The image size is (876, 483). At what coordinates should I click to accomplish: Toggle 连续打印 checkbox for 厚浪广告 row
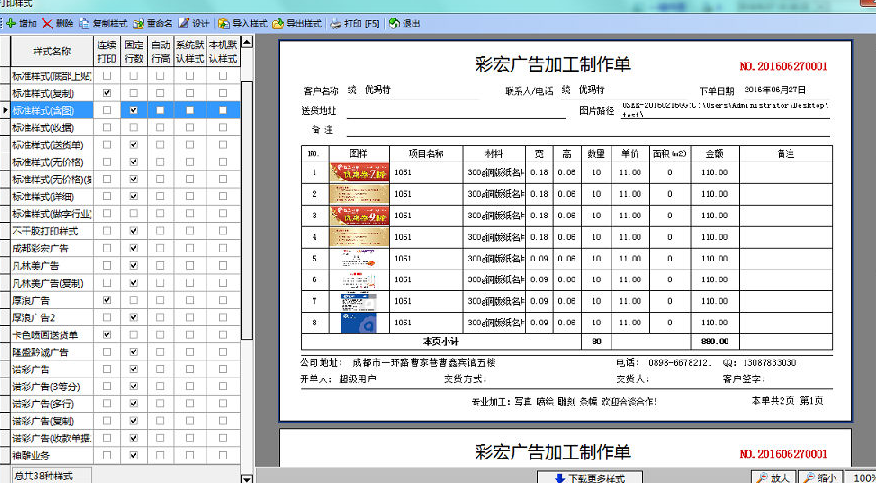click(x=107, y=300)
